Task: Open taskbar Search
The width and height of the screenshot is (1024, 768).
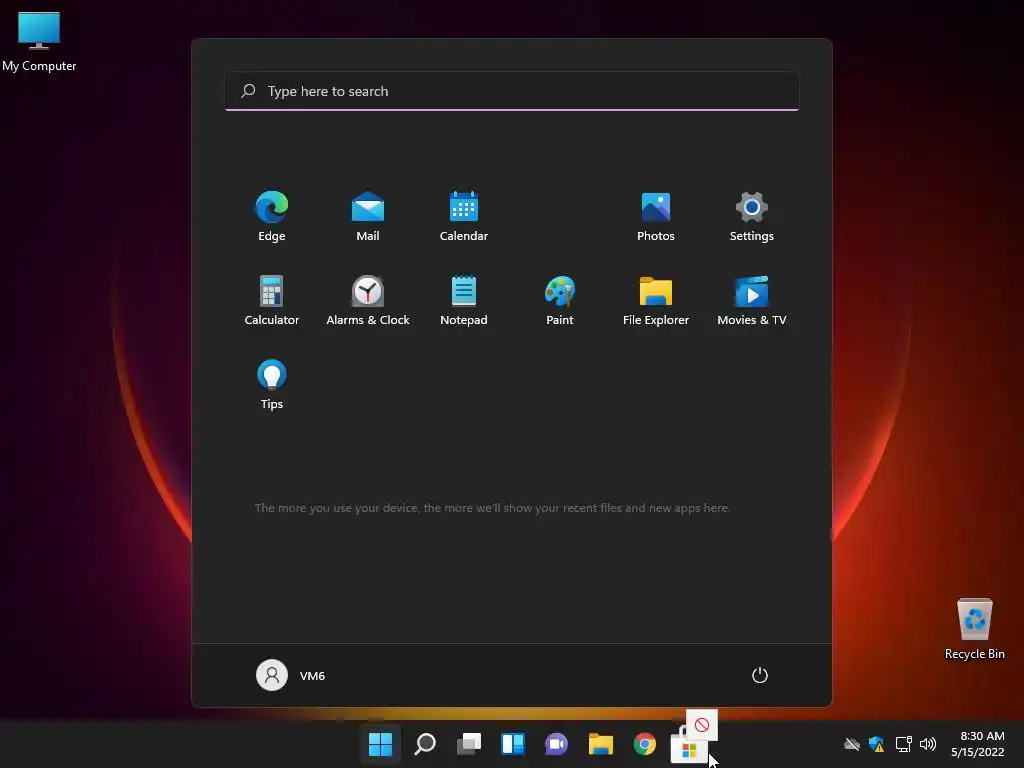Action: [x=424, y=744]
